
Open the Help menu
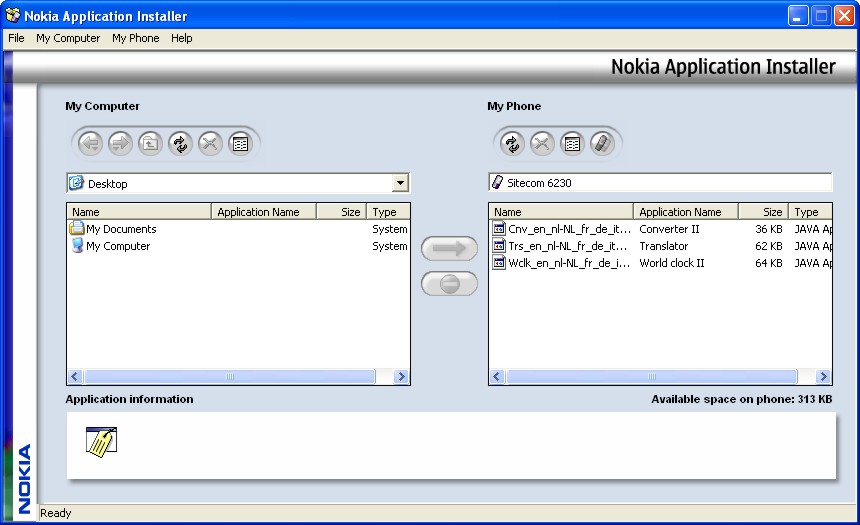pyautogui.click(x=182, y=38)
